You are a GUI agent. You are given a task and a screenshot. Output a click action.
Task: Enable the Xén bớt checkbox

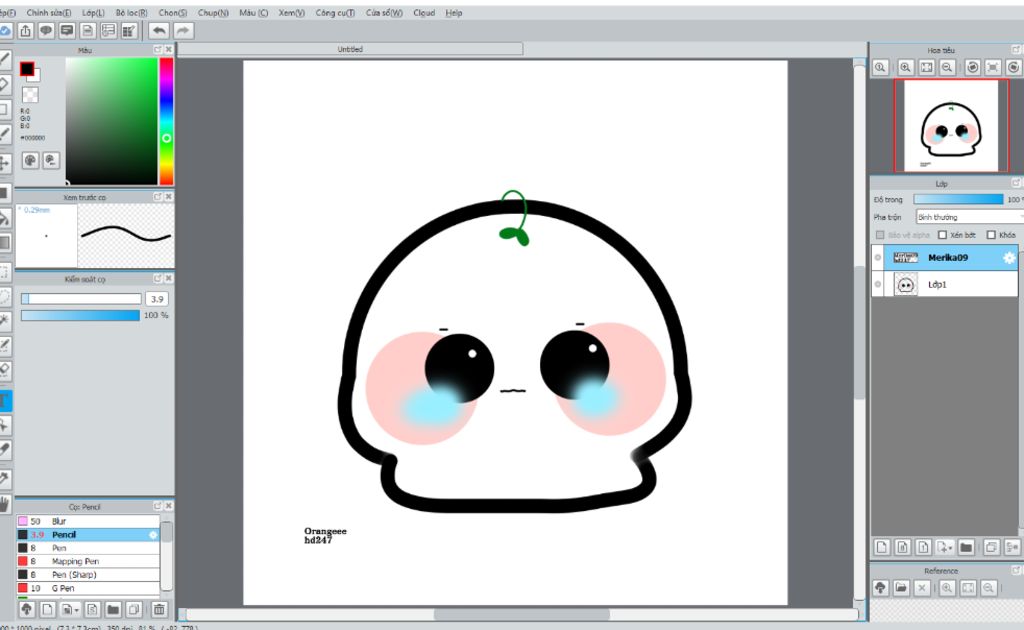942,235
